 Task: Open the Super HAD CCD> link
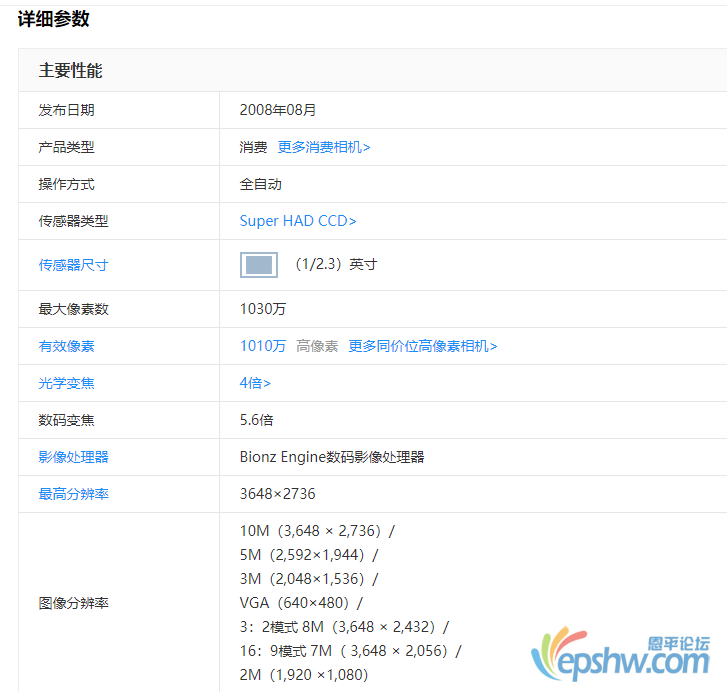(x=298, y=221)
